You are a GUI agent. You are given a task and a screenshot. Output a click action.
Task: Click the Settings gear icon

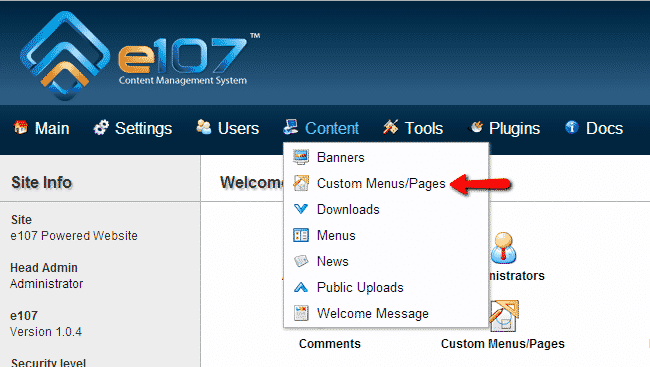click(x=101, y=128)
